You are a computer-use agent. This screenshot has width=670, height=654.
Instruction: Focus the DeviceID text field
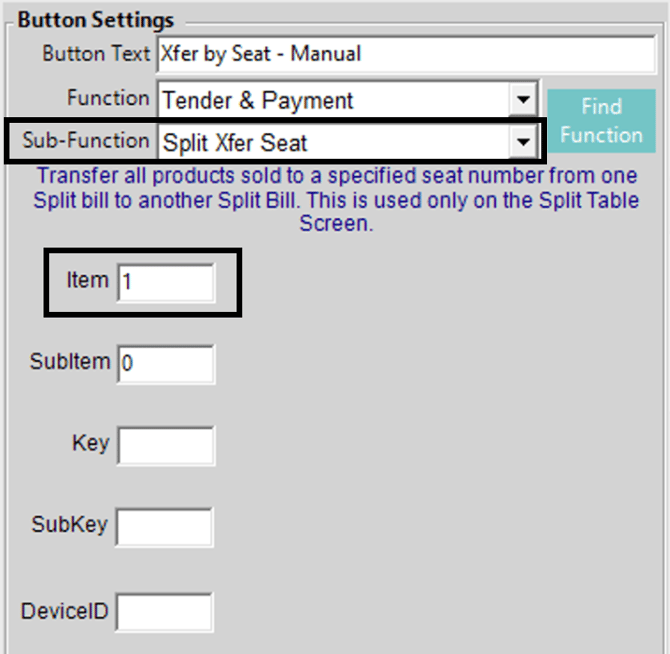[165, 611]
